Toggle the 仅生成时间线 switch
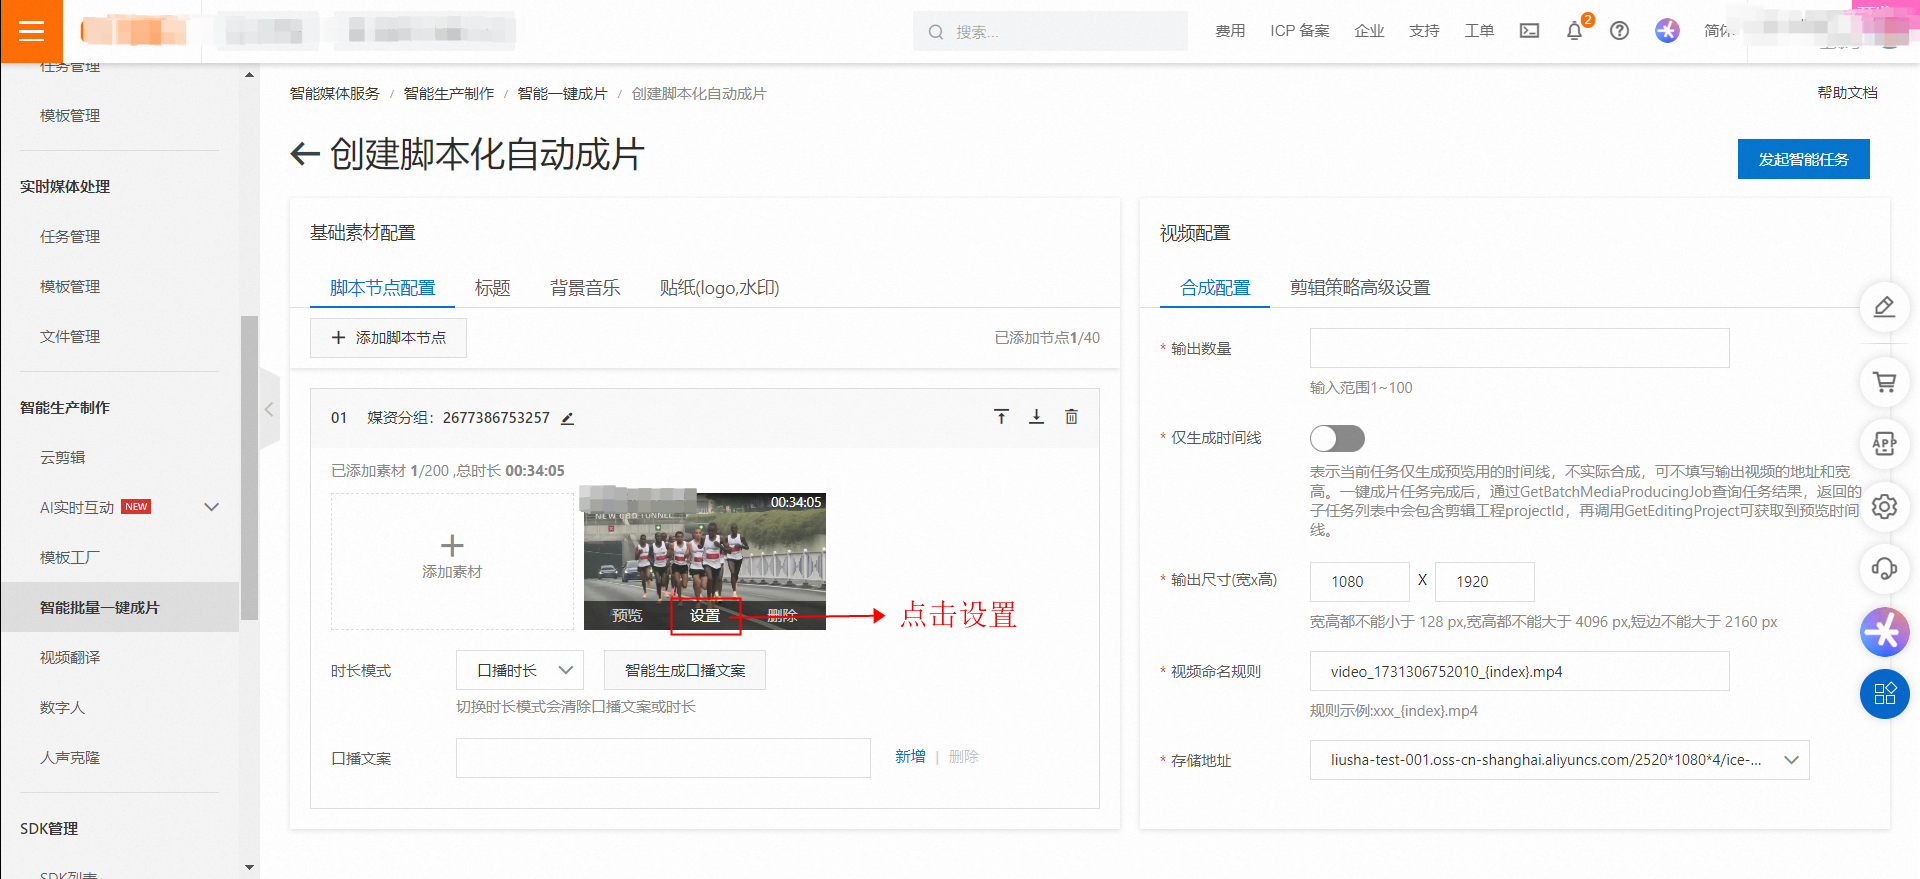Viewport: 1920px width, 879px height. click(1337, 438)
